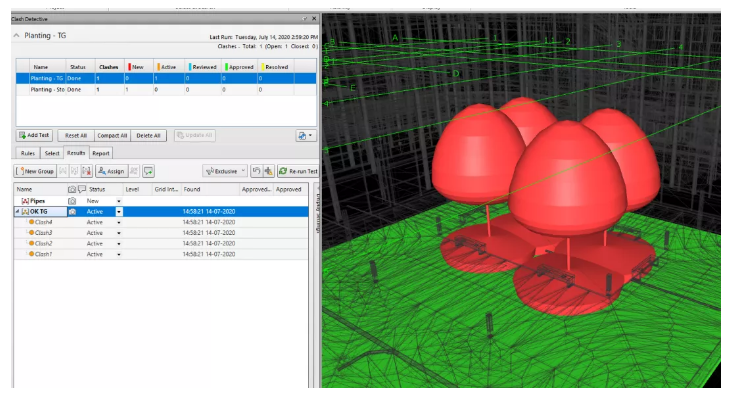This screenshot has width=729, height=395.
Task: Click the Reviewed column header with blue marker
Action: click(x=203, y=67)
